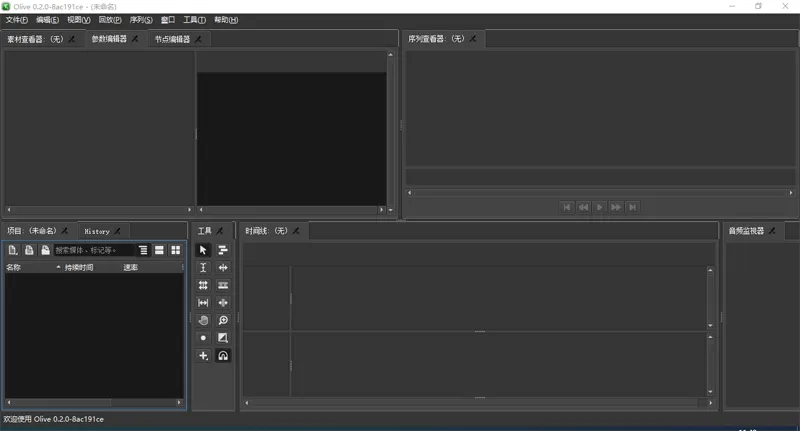Select the Zoom magnifier tool
Image resolution: width=800 pixels, height=431 pixels.
pos(223,320)
